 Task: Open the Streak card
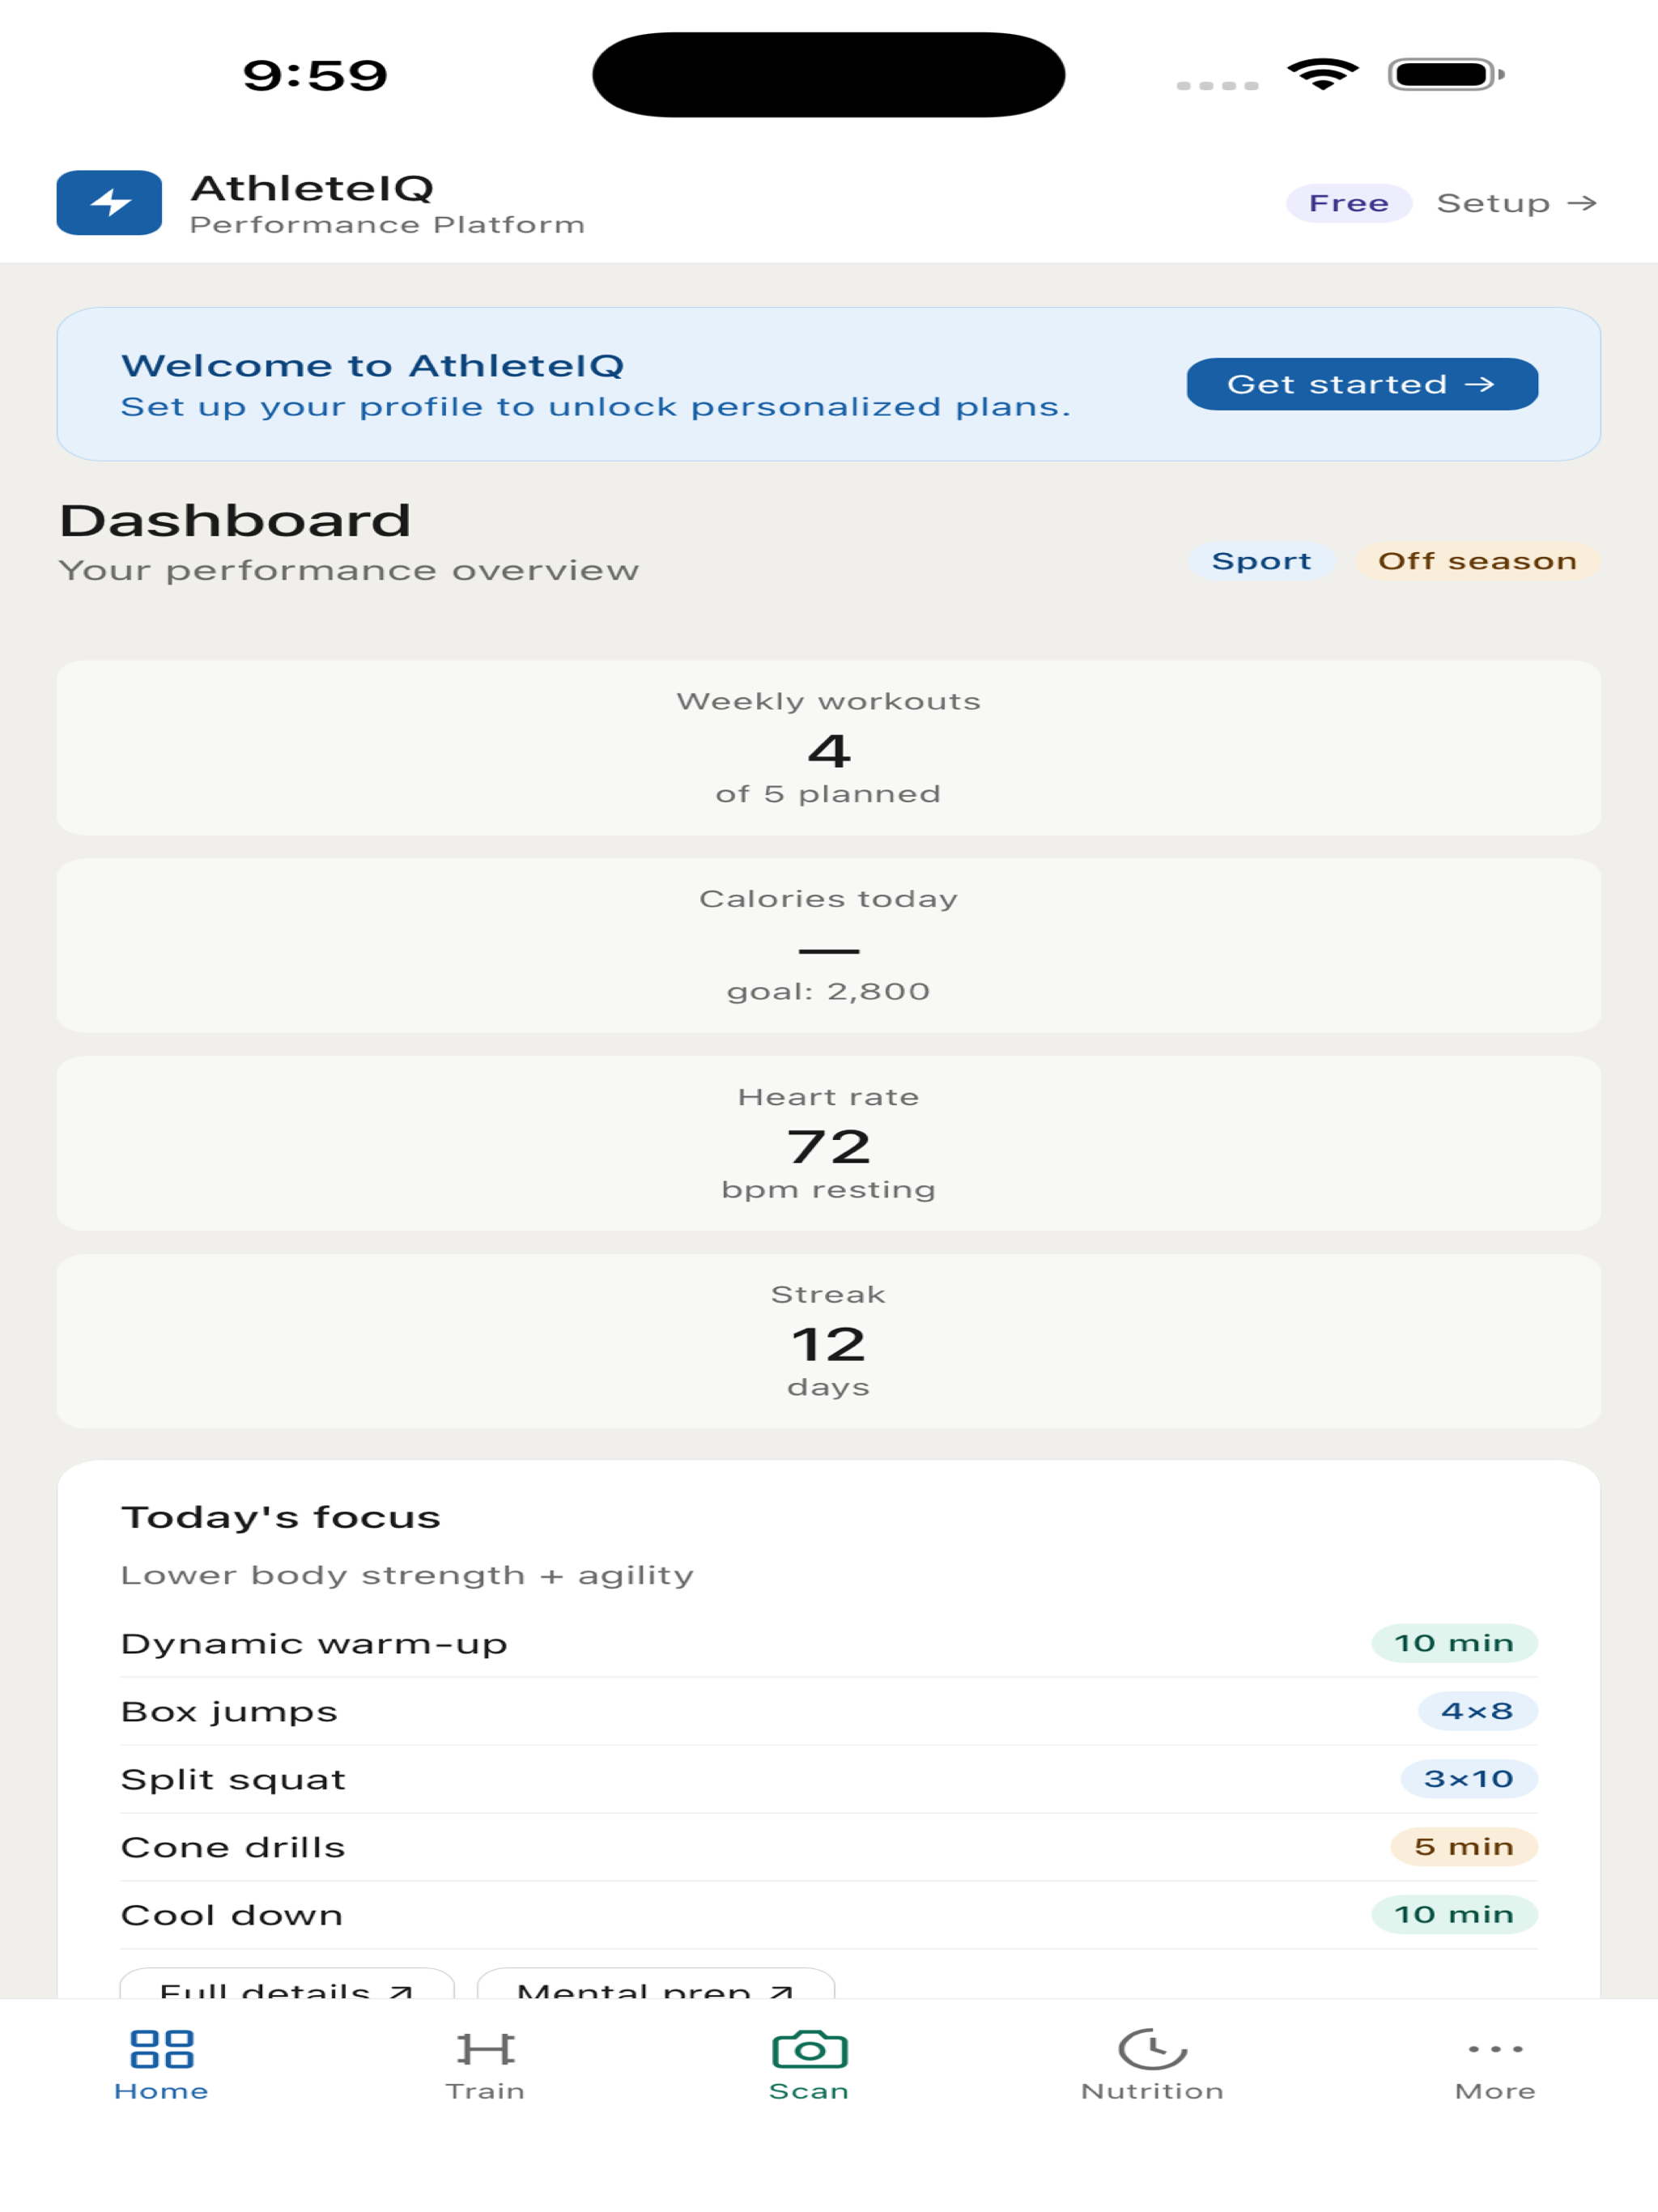[x=829, y=1341]
